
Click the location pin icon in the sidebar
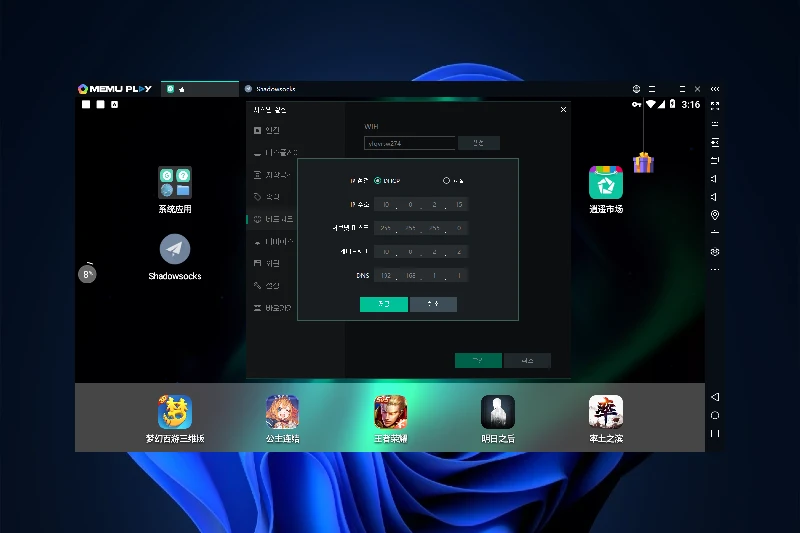tap(714, 215)
